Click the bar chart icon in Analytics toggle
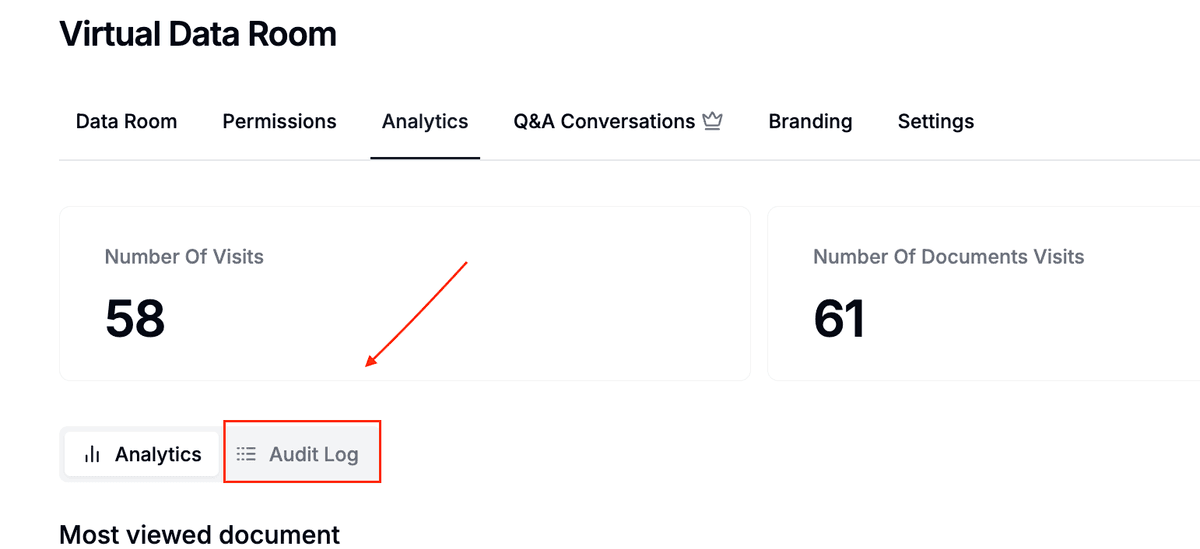This screenshot has width=1200, height=549. coord(93,454)
